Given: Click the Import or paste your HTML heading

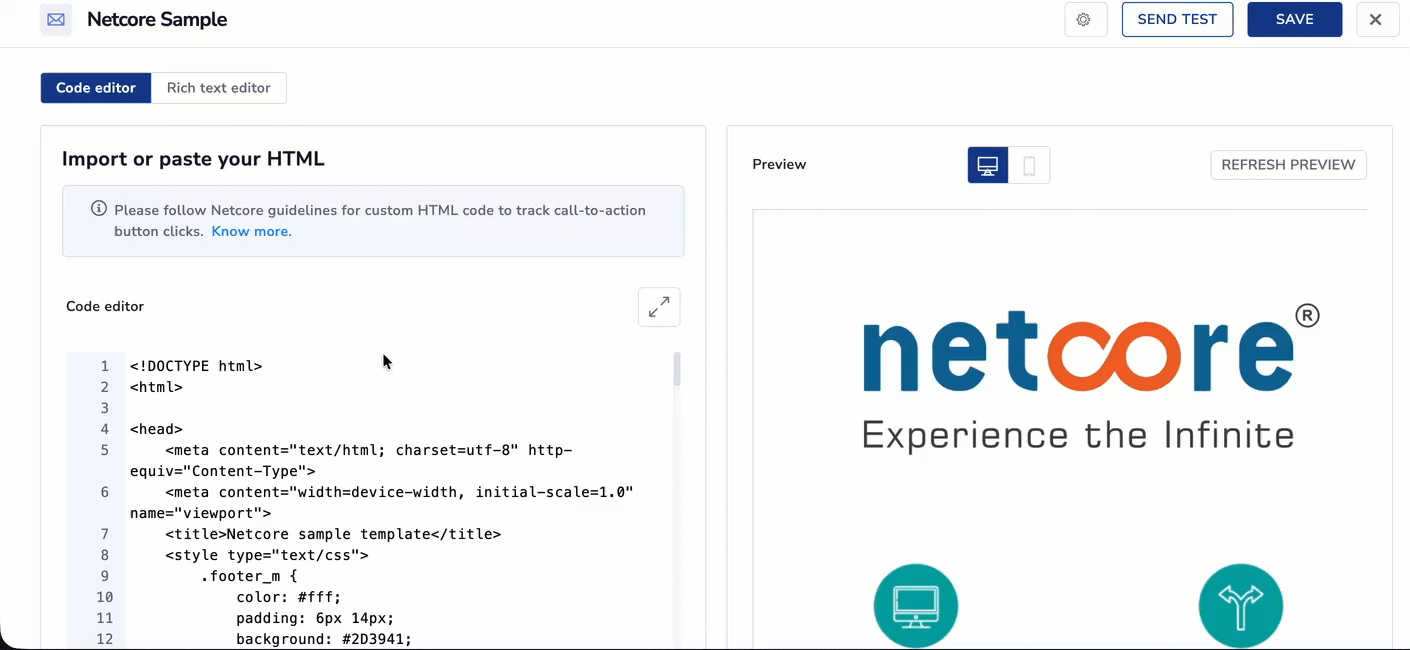Looking at the screenshot, I should pyautogui.click(x=193, y=159).
